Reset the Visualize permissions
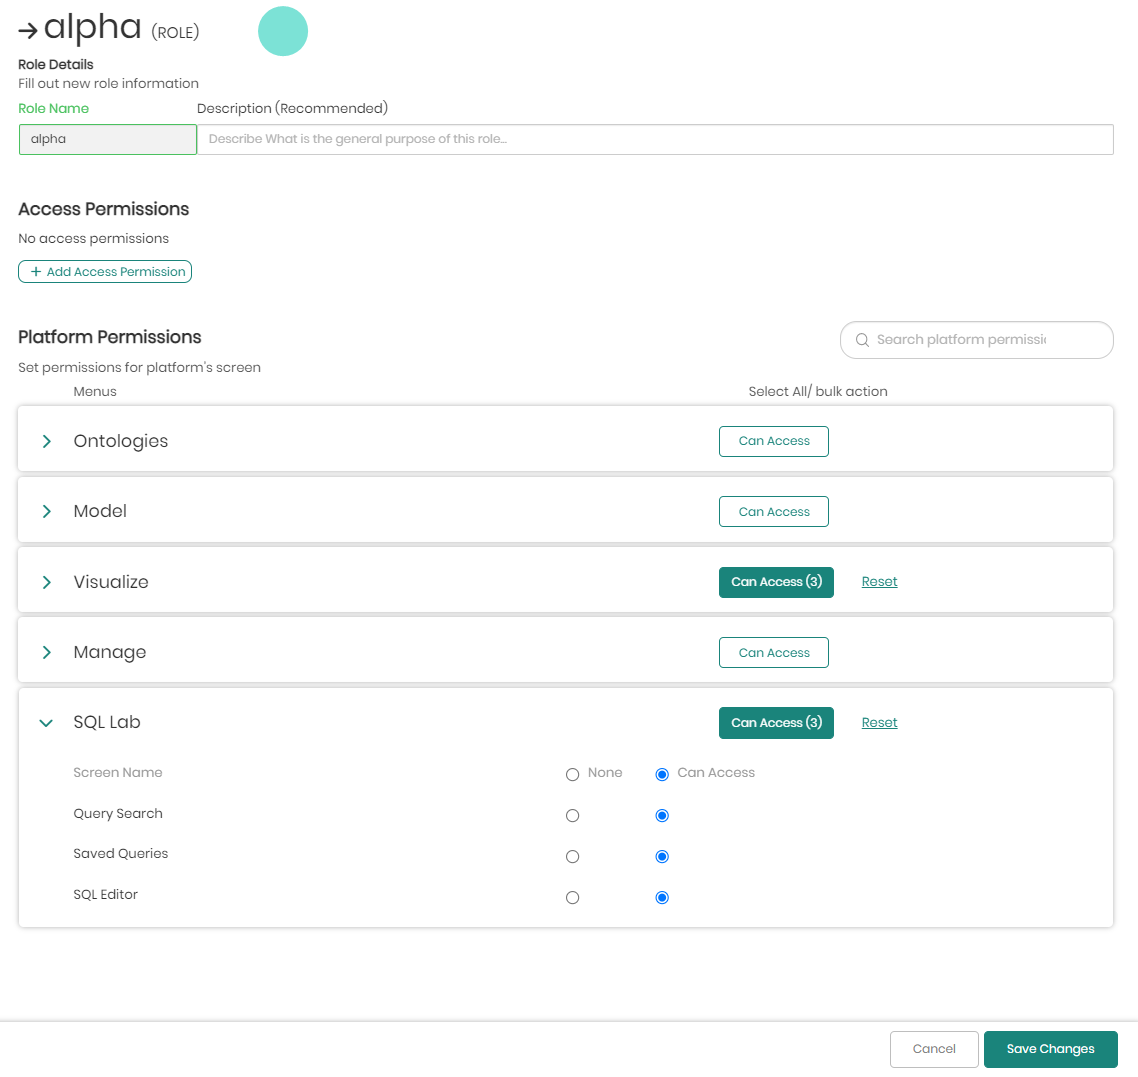Viewport: 1138px width, 1077px height. (x=879, y=582)
